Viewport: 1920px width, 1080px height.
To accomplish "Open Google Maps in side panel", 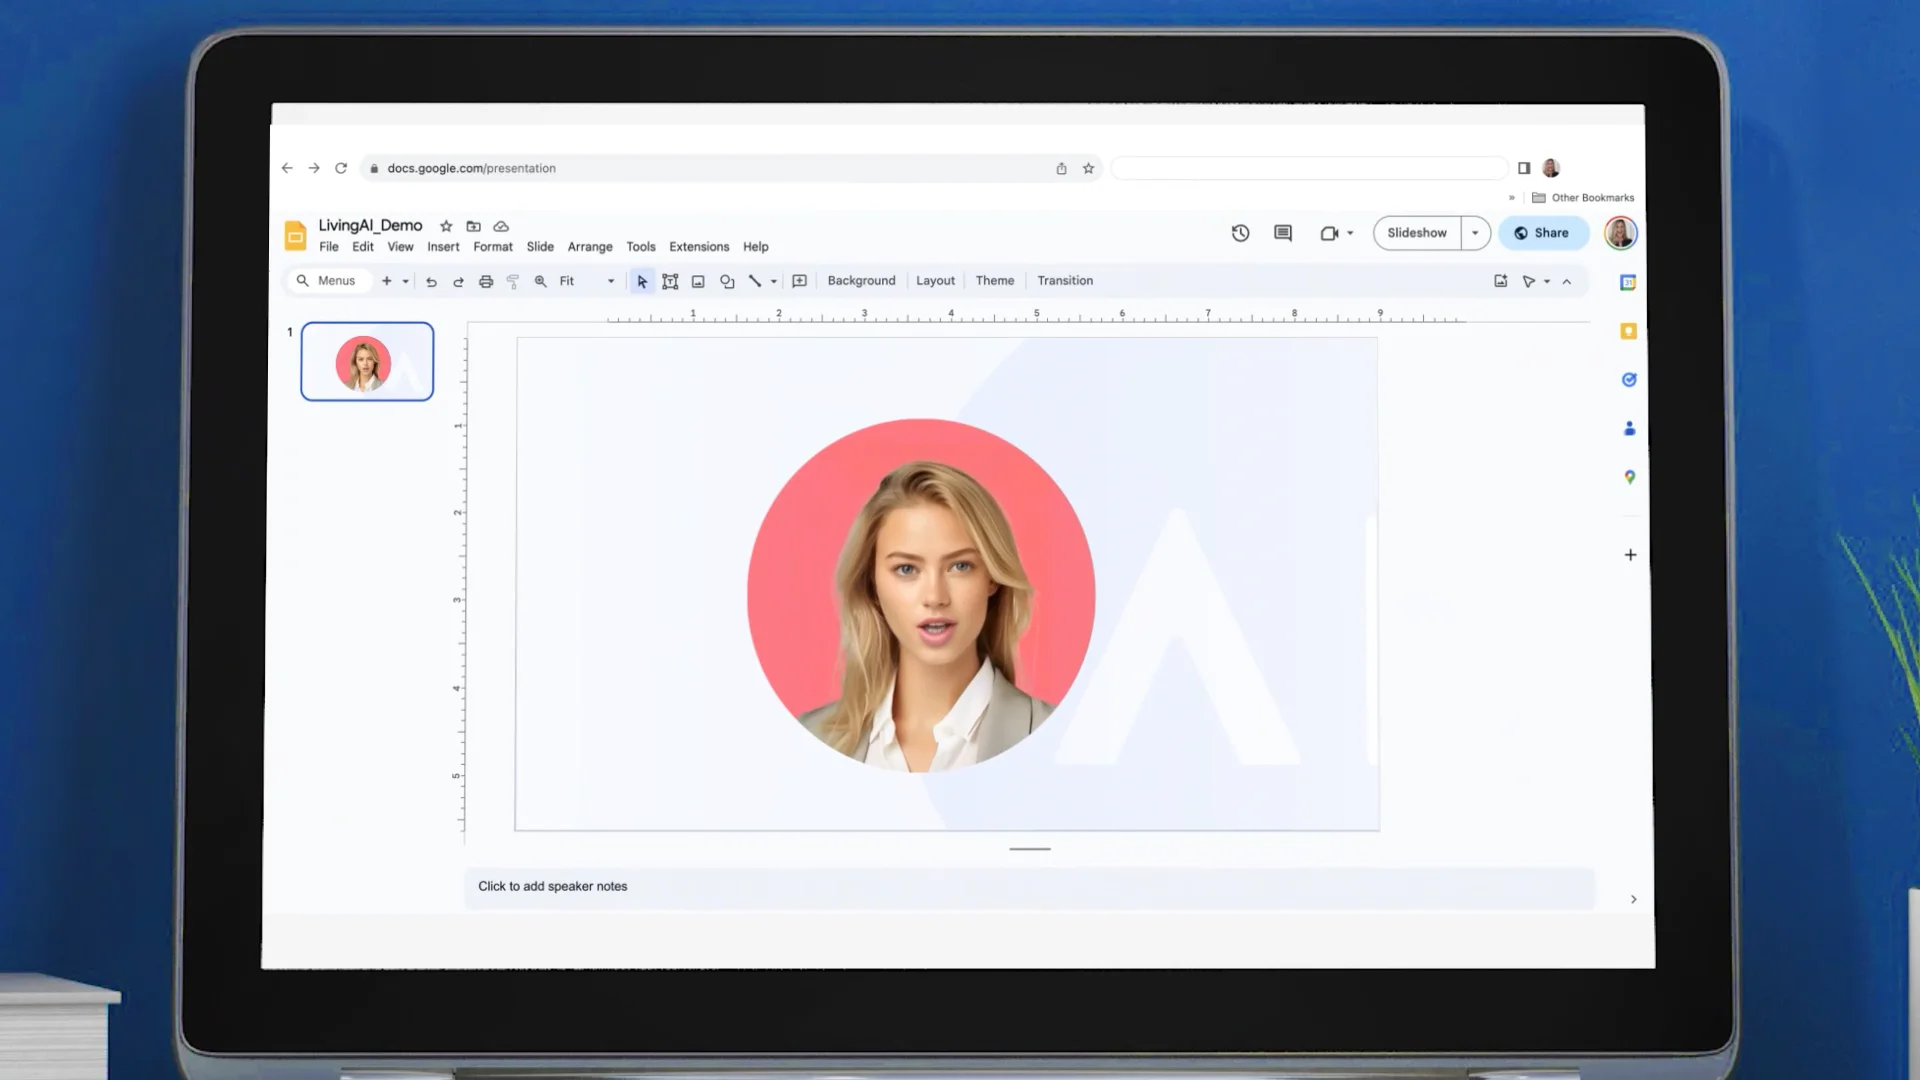I will click(x=1630, y=477).
